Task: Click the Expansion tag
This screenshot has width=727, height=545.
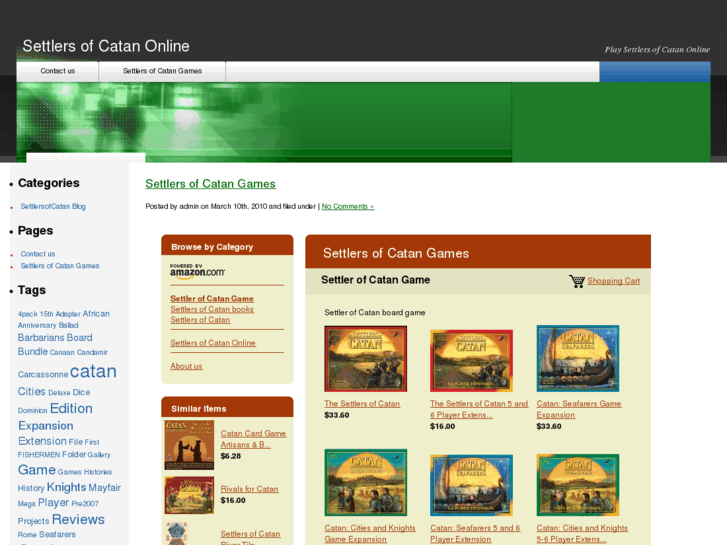Action: click(46, 426)
